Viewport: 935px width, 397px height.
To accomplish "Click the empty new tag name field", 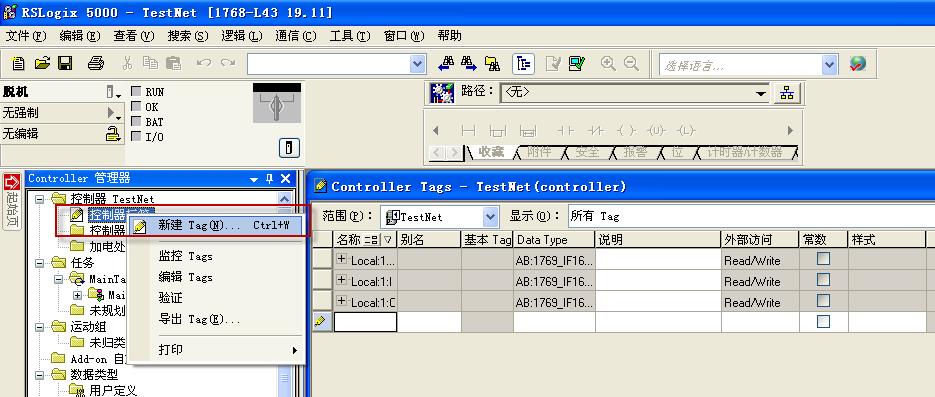I will [366, 322].
